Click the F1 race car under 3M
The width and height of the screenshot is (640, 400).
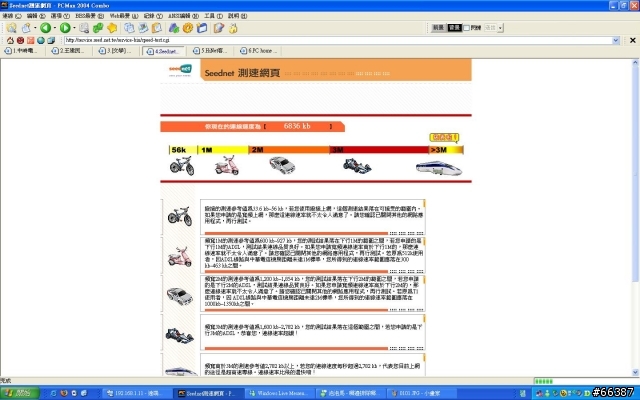pos(357,166)
